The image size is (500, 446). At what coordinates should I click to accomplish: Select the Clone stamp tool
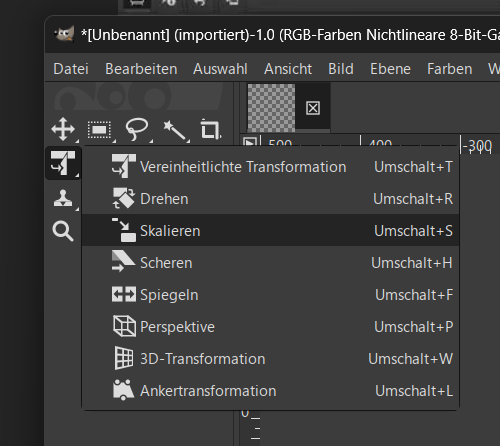(63, 198)
